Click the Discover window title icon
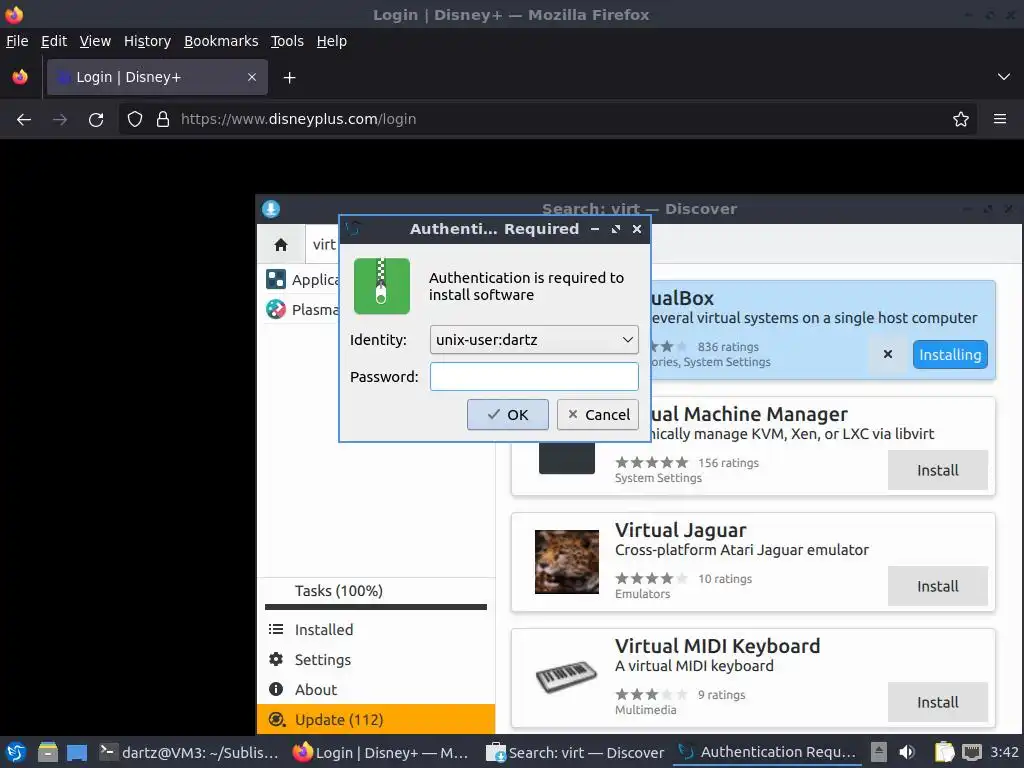Image resolution: width=1024 pixels, height=768 pixels. coord(271,209)
